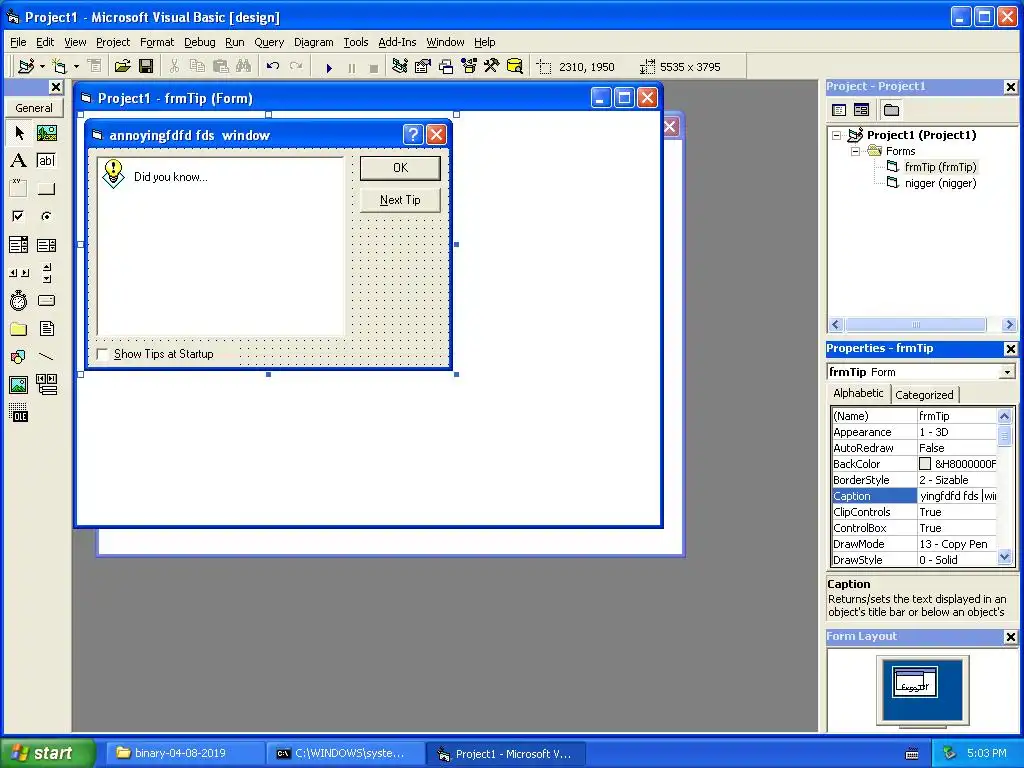
Task: Toggle Folders in Project panel
Action: (891, 110)
